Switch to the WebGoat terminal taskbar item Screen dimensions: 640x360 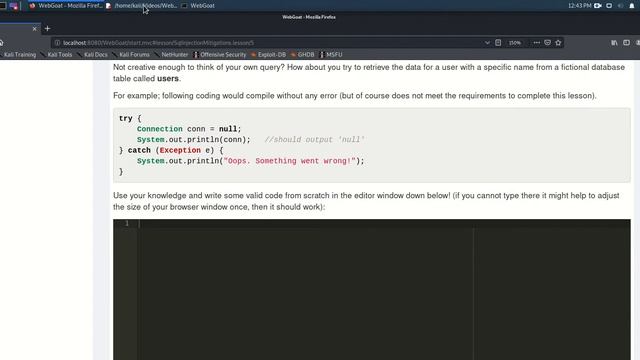pos(198,6)
